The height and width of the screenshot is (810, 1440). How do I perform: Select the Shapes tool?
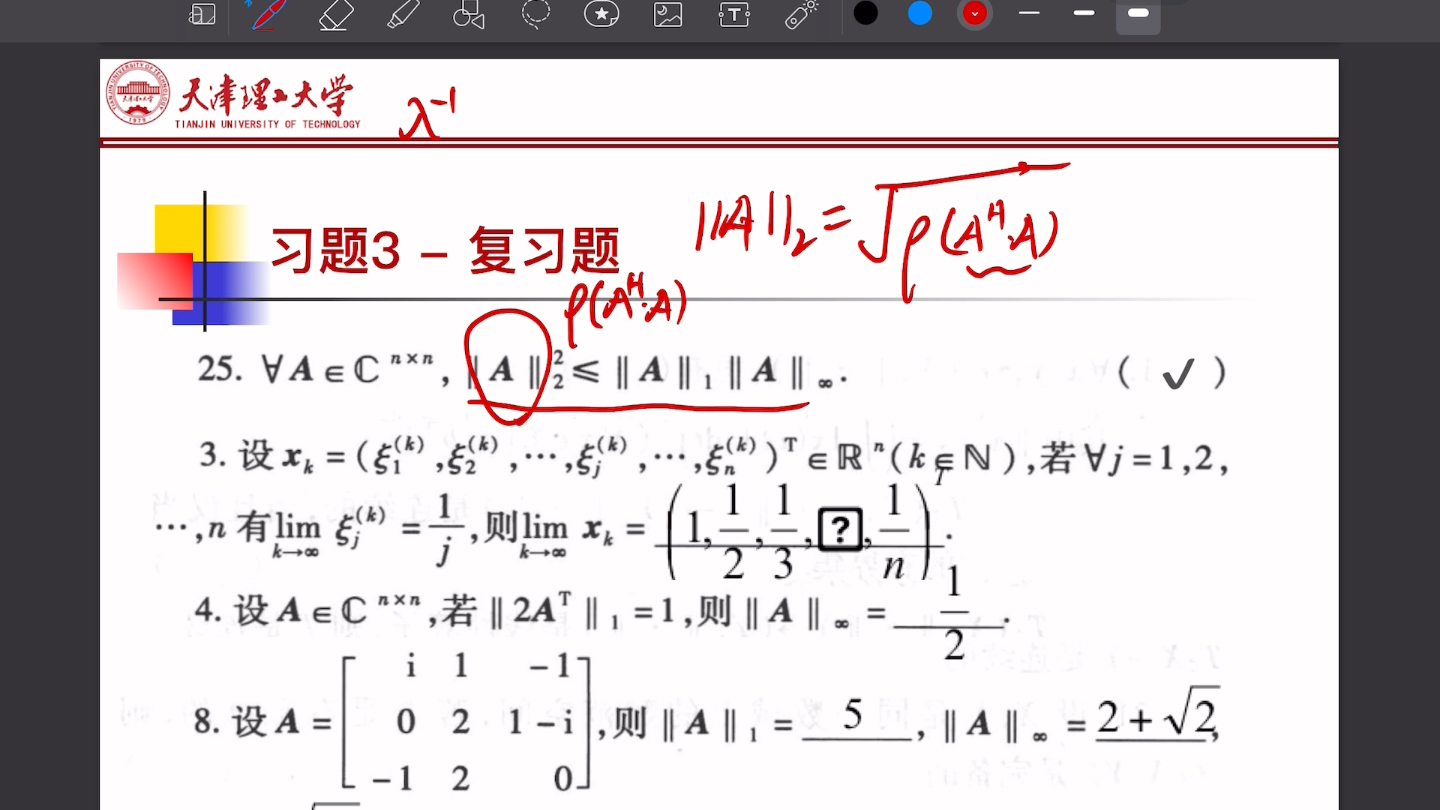tap(468, 14)
